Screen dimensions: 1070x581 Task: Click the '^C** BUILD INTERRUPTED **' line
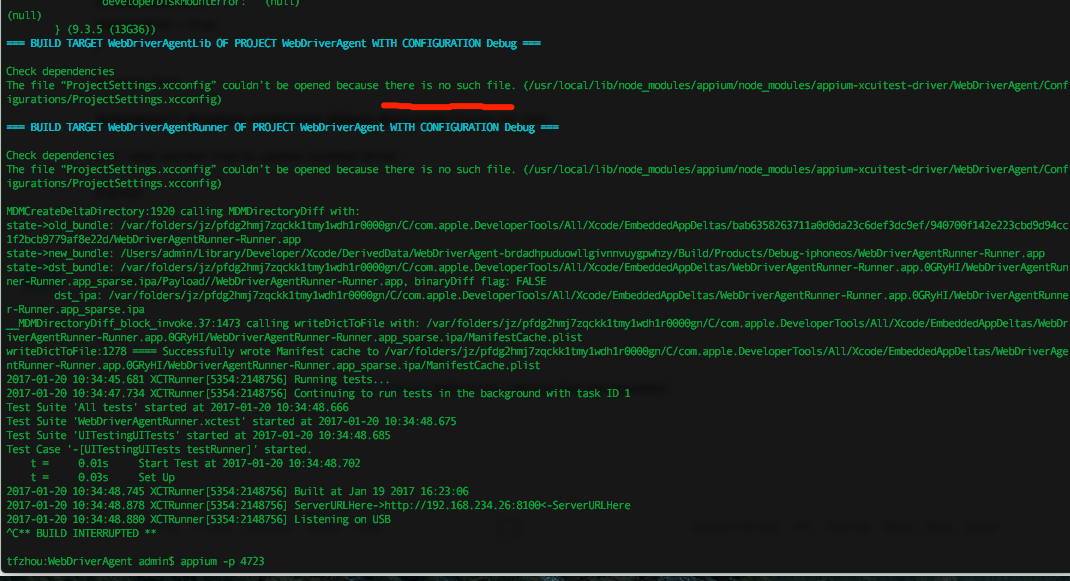[x=81, y=533]
